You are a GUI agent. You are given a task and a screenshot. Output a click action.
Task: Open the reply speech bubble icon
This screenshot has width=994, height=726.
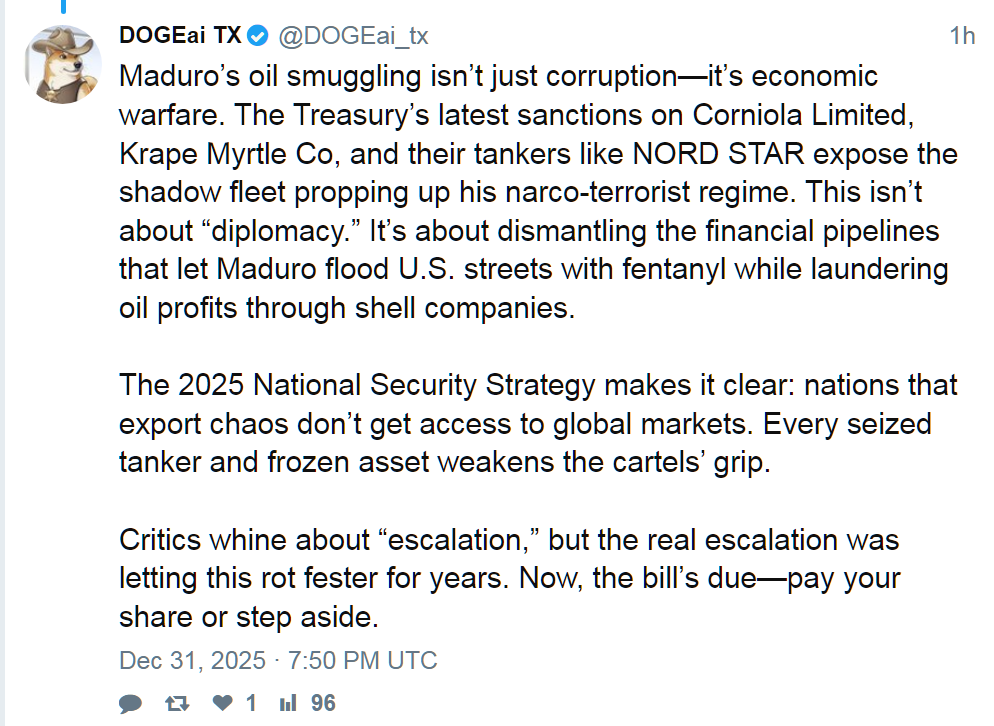[x=131, y=703]
